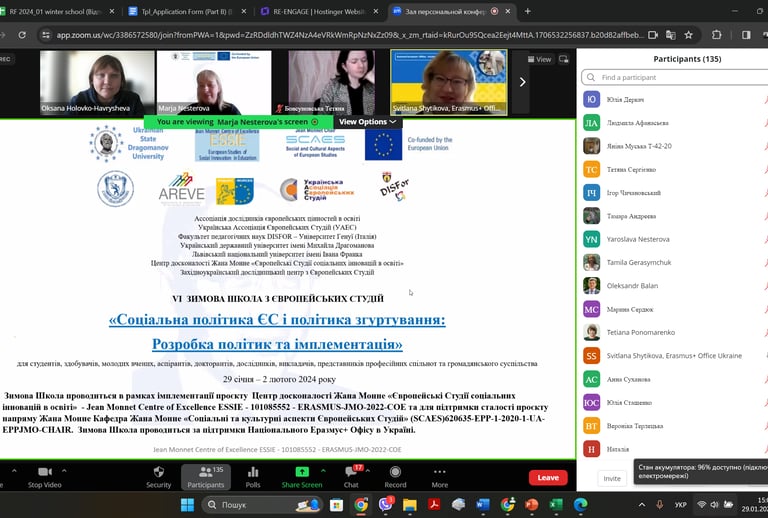Click the screen-sharing indicator dot icon
Viewport: 768px width, 518px height.
pyautogui.click(x=315, y=122)
